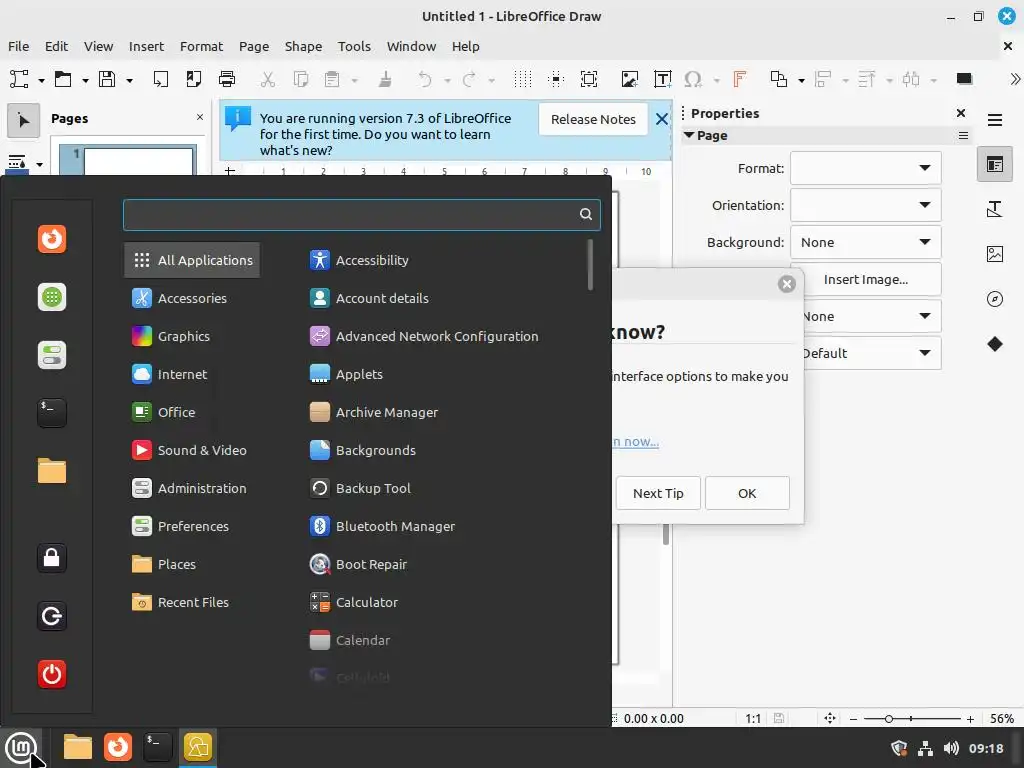Toggle the Shadow toolbar icon
The height and width of the screenshot is (768, 1024).
(965, 79)
